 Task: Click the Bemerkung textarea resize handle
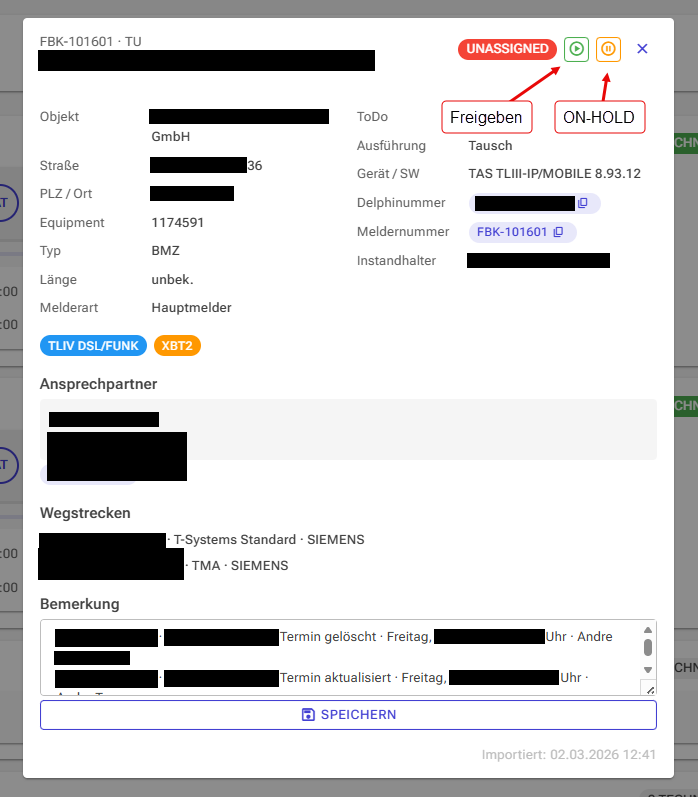[650, 689]
